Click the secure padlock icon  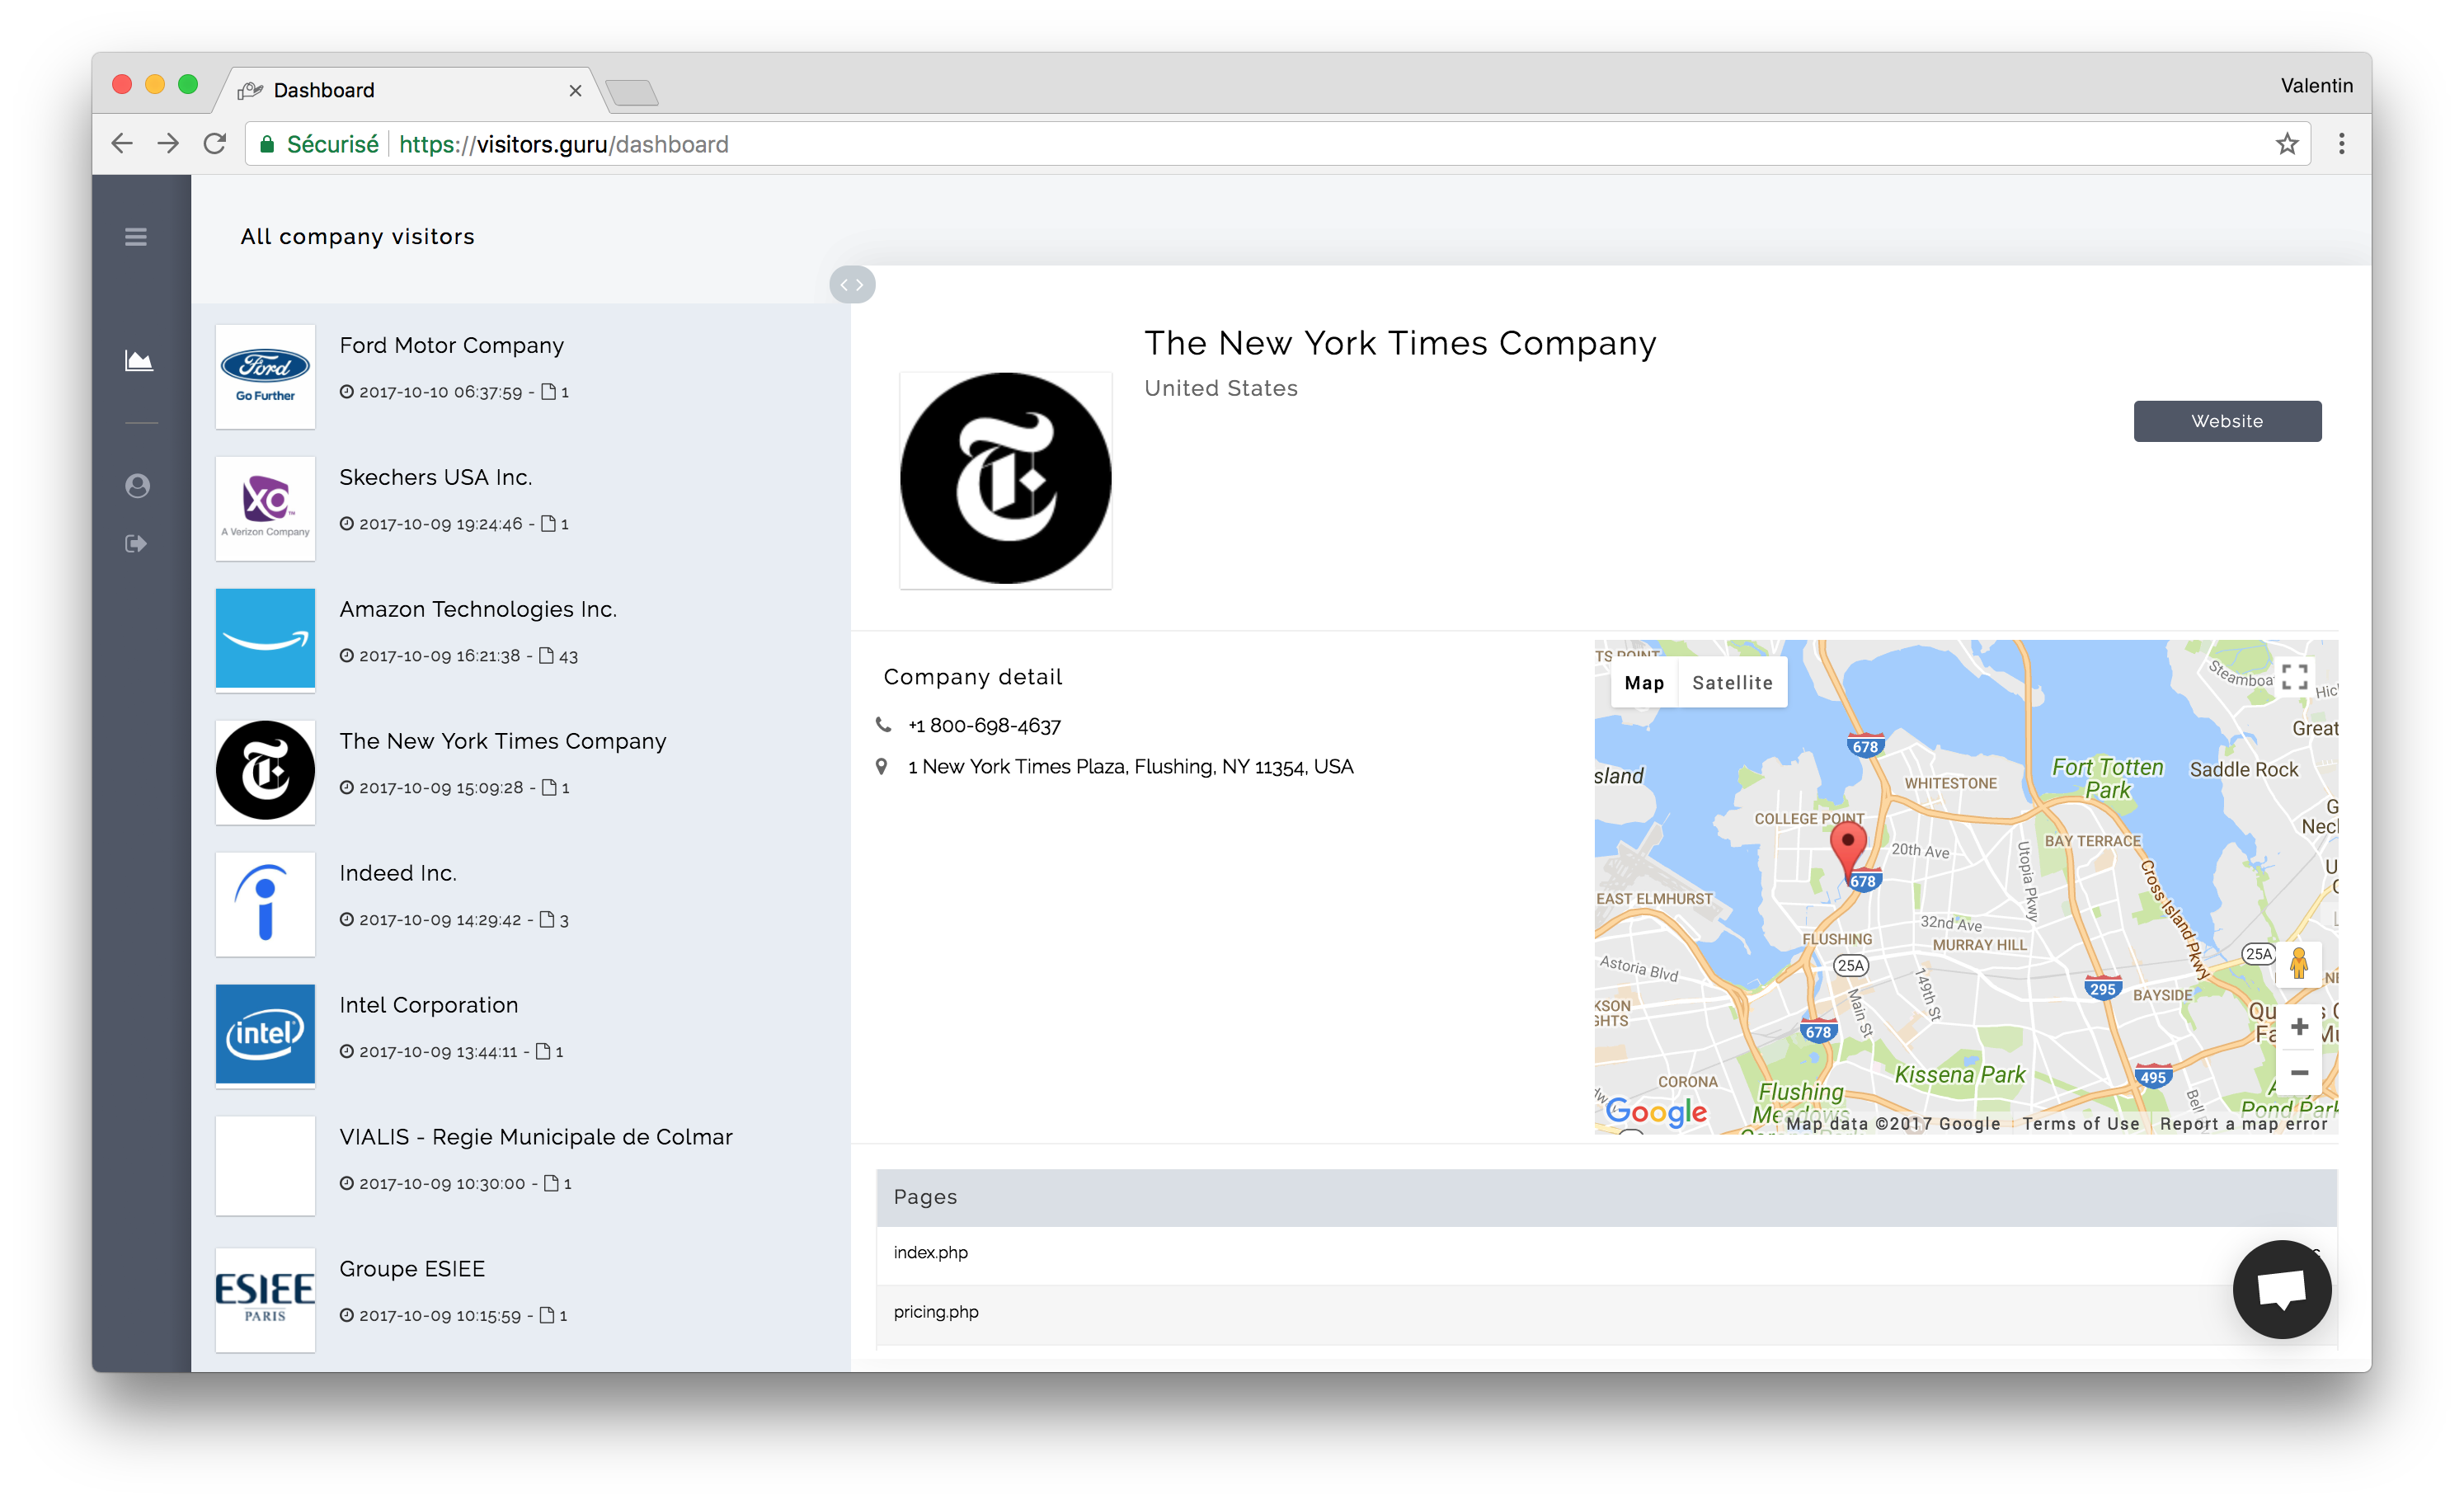point(266,145)
